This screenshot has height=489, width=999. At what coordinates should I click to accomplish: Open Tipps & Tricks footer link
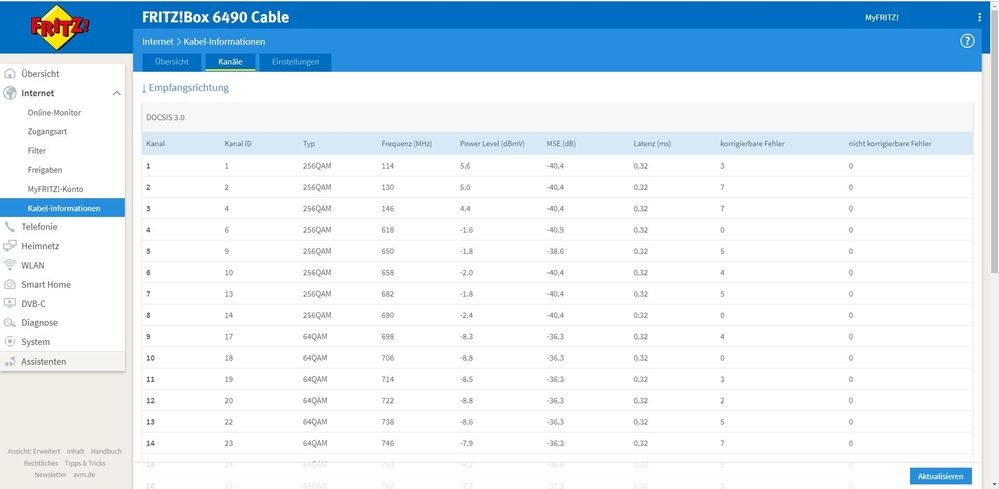point(85,464)
